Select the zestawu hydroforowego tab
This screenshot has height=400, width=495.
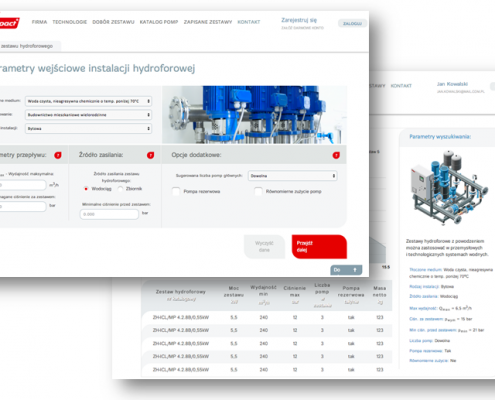29,46
